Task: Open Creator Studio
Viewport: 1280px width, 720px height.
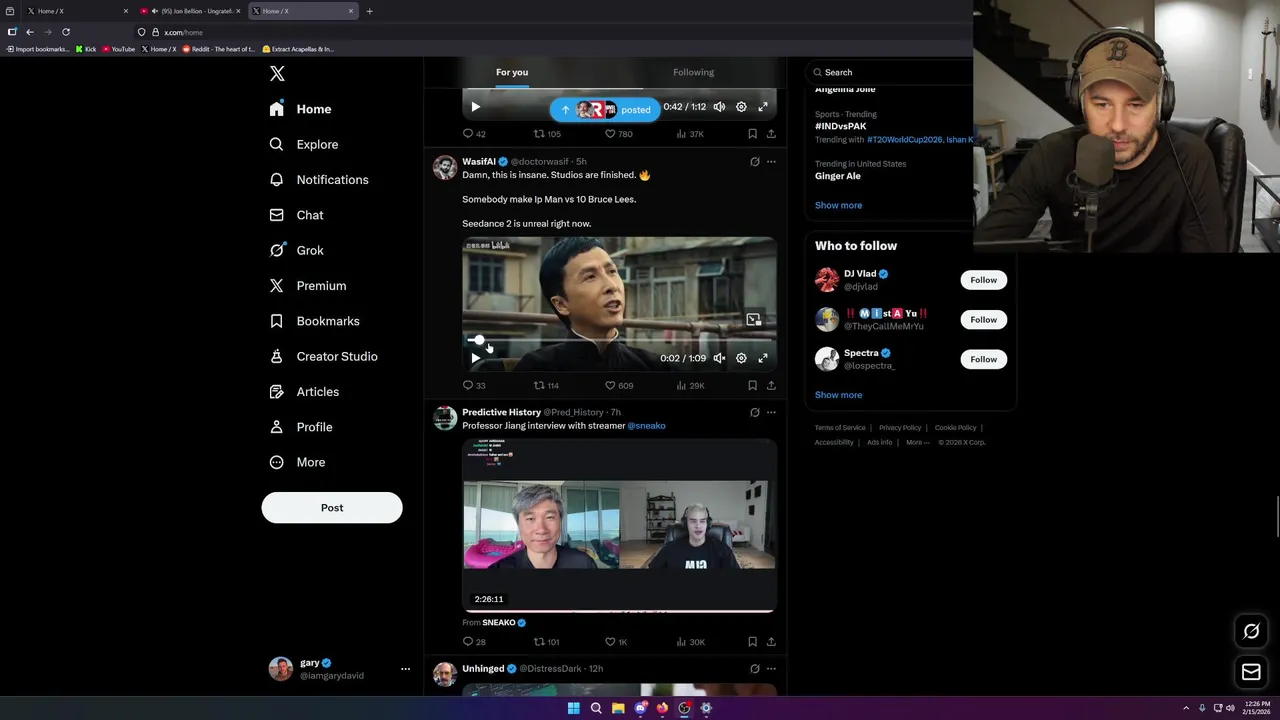Action: pyautogui.click(x=324, y=356)
